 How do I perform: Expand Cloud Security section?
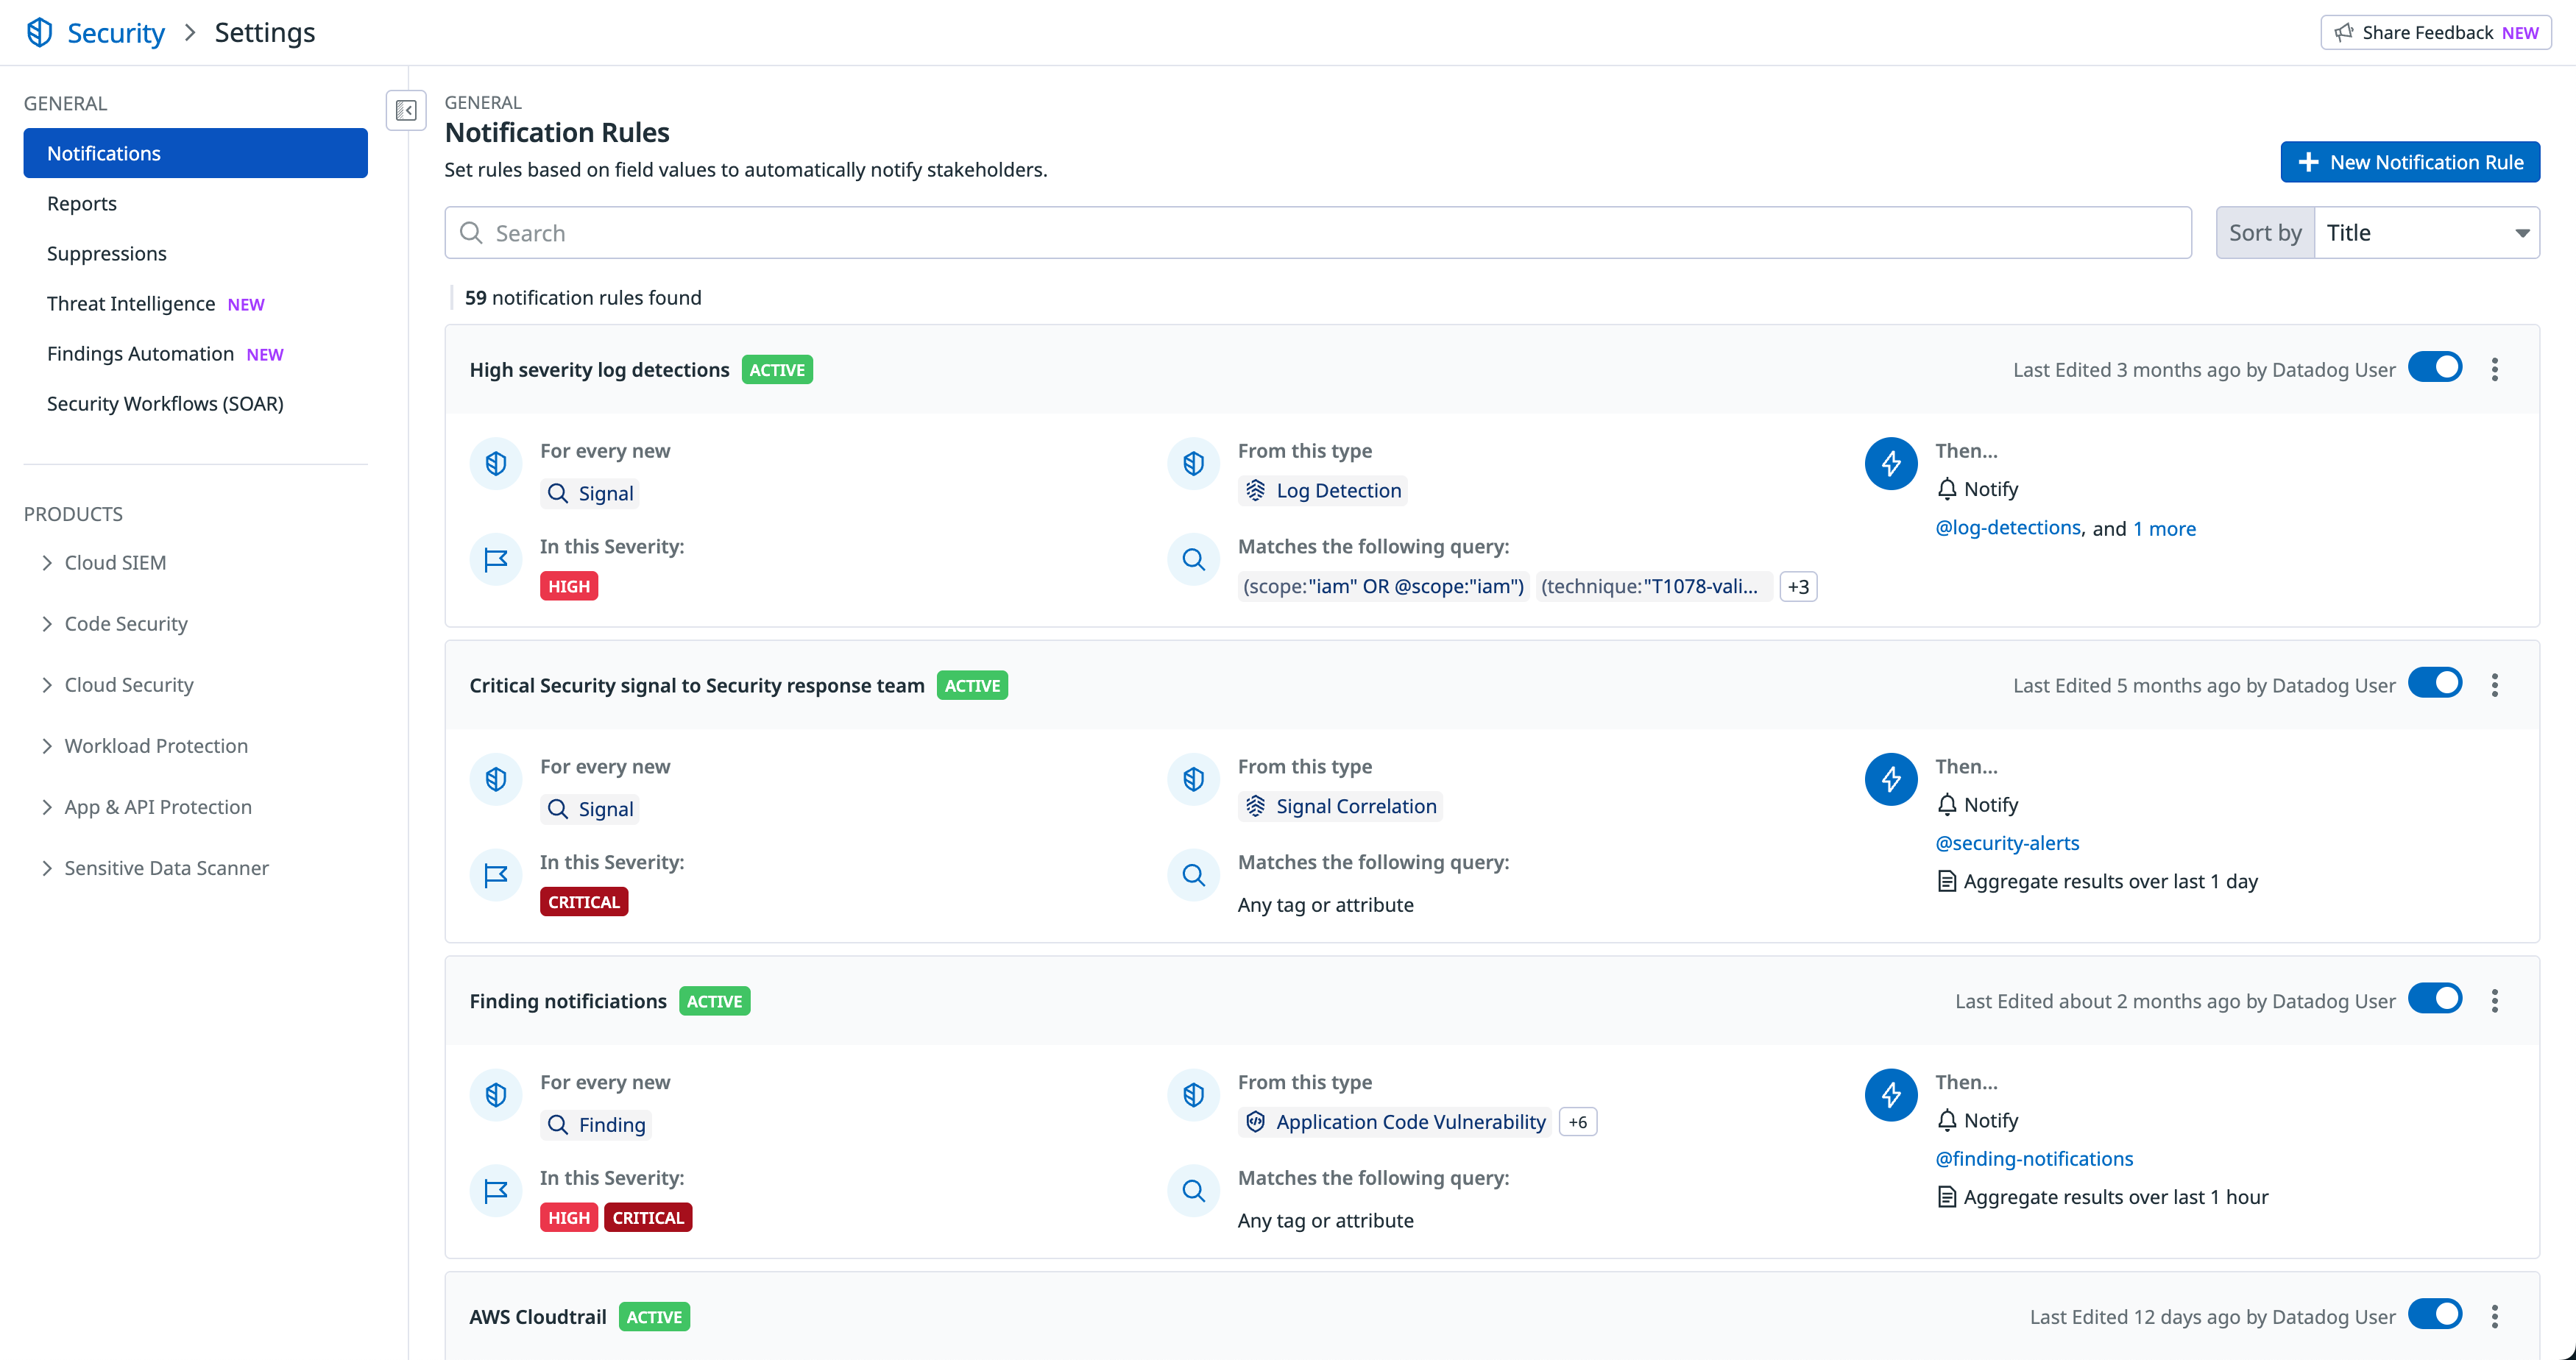click(x=118, y=685)
